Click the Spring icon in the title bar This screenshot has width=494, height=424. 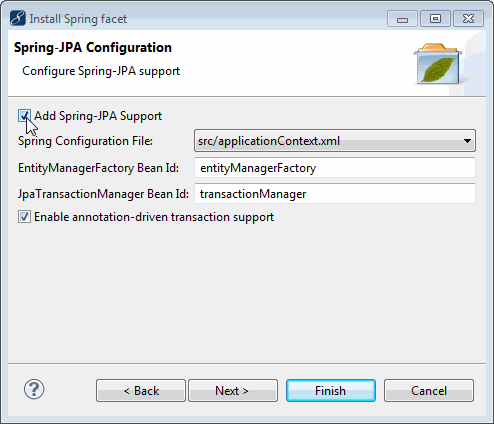click(18, 18)
